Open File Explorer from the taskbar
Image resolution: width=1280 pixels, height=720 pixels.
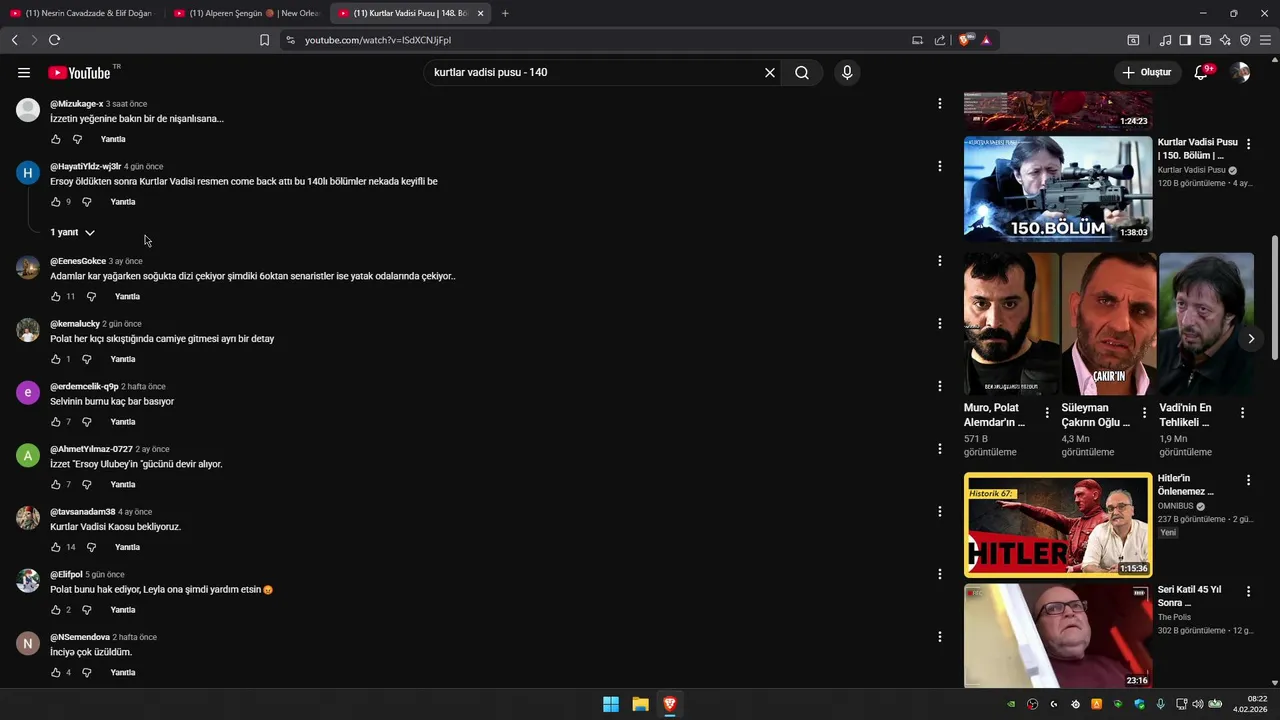(640, 704)
